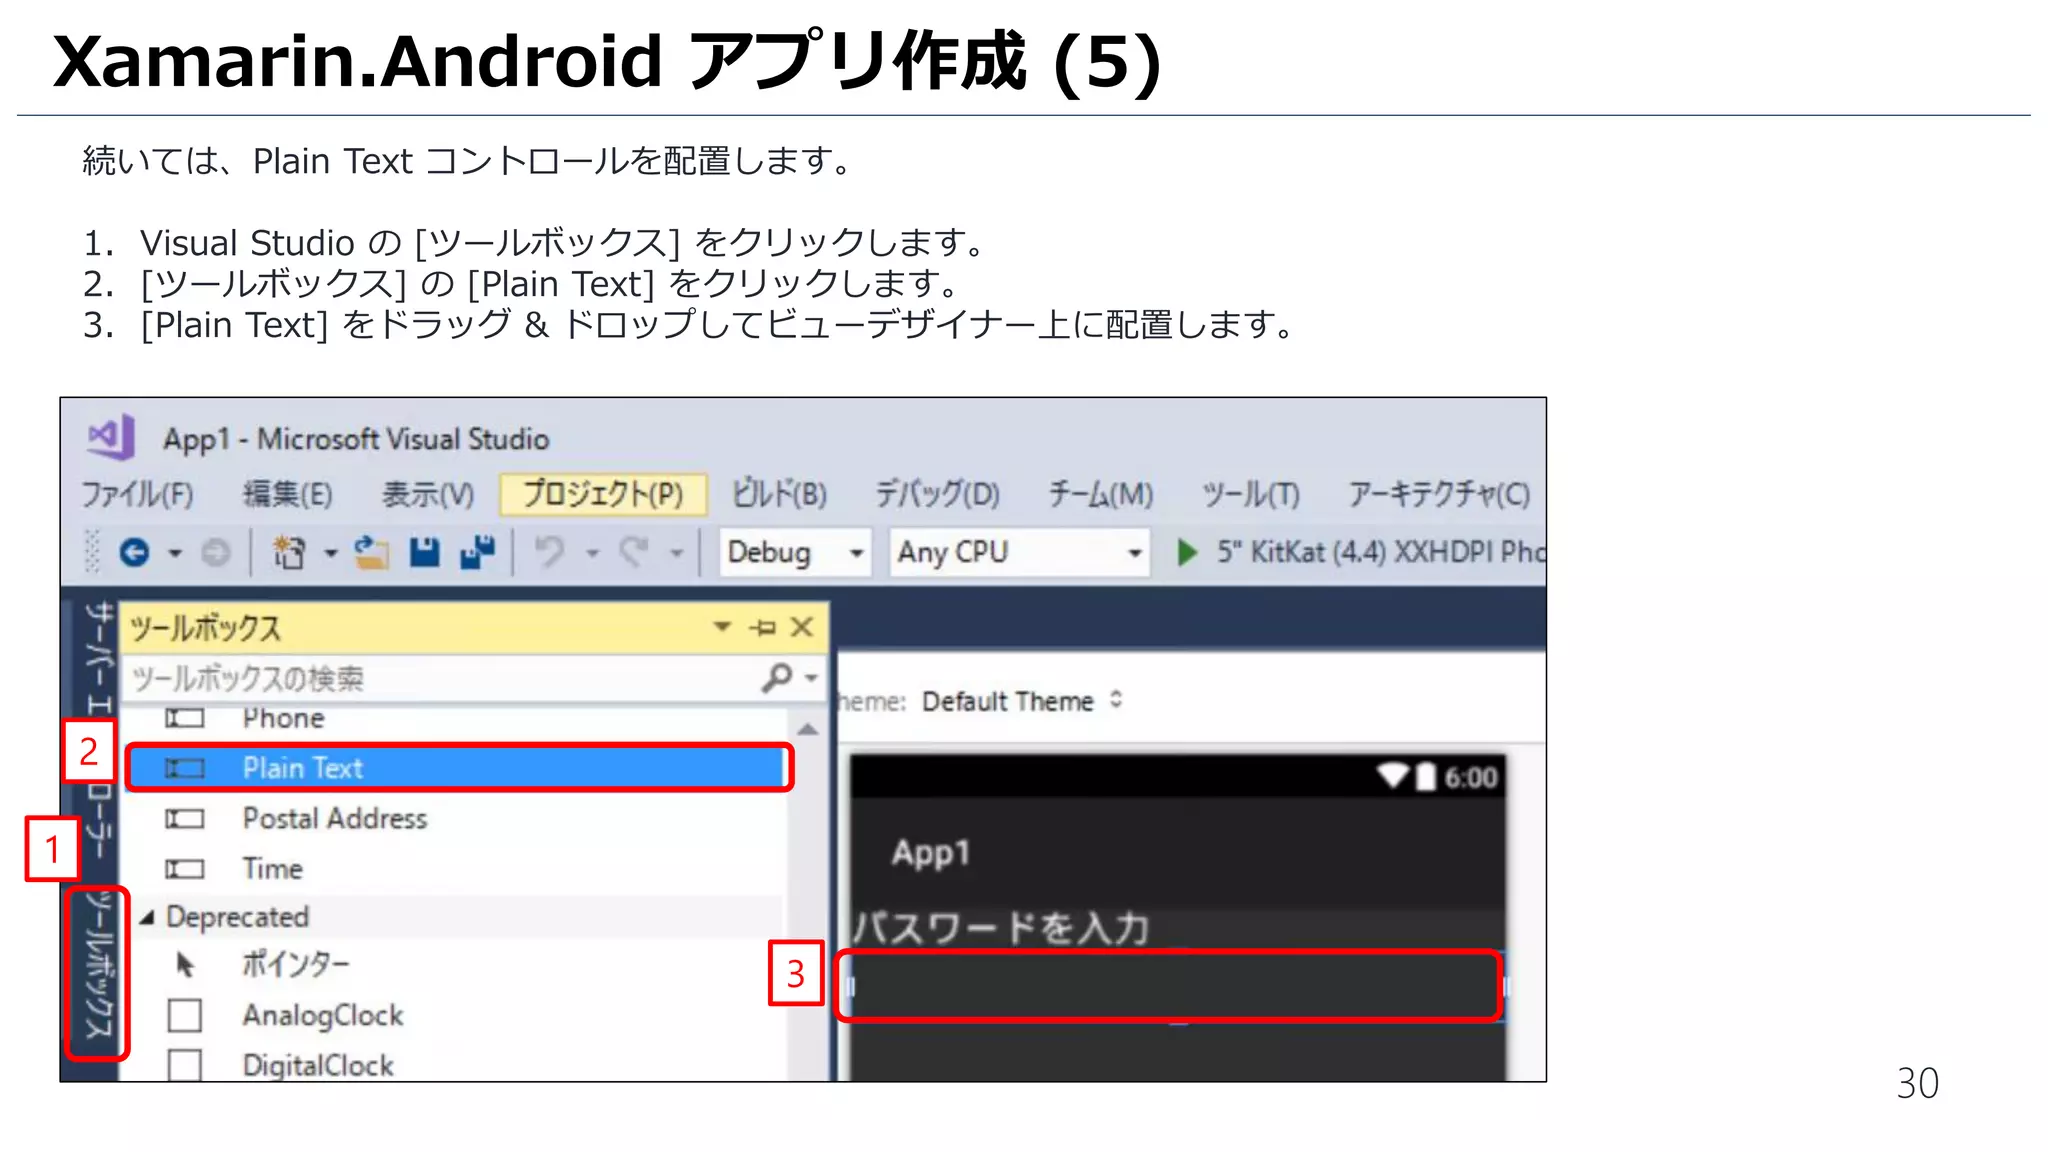This screenshot has height=1152, width=2048.
Task: Click the App1 title in designer preview
Action: [x=931, y=853]
